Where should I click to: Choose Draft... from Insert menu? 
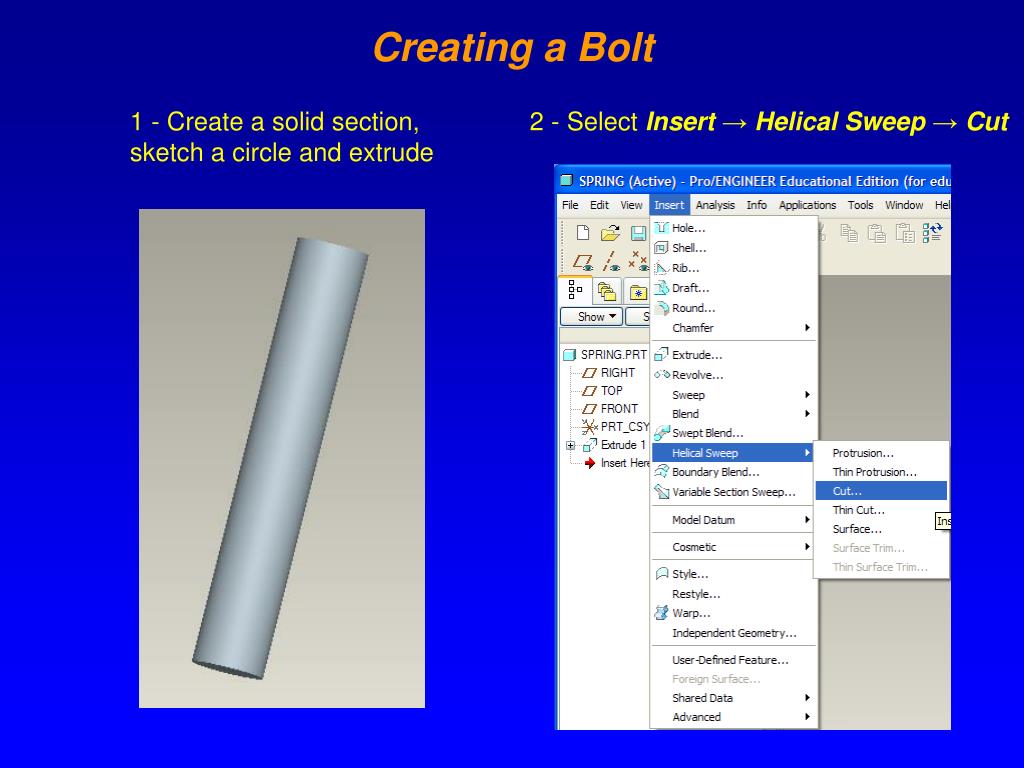coord(735,288)
